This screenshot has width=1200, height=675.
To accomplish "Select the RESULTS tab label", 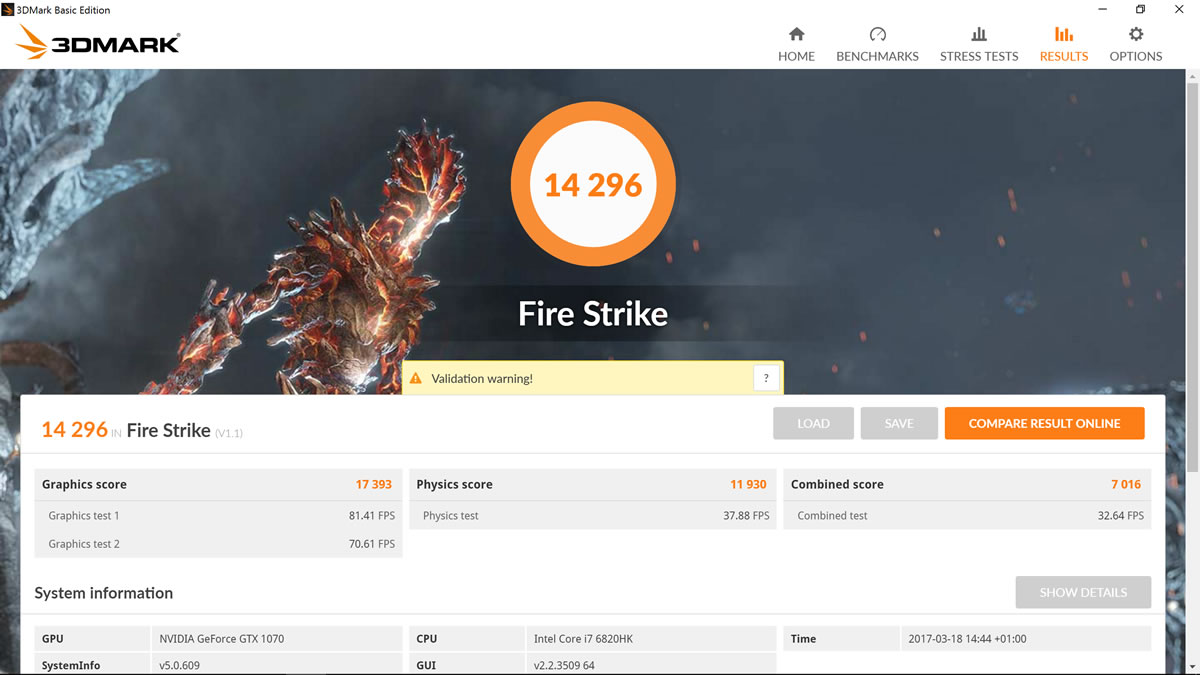I will tap(1063, 57).
